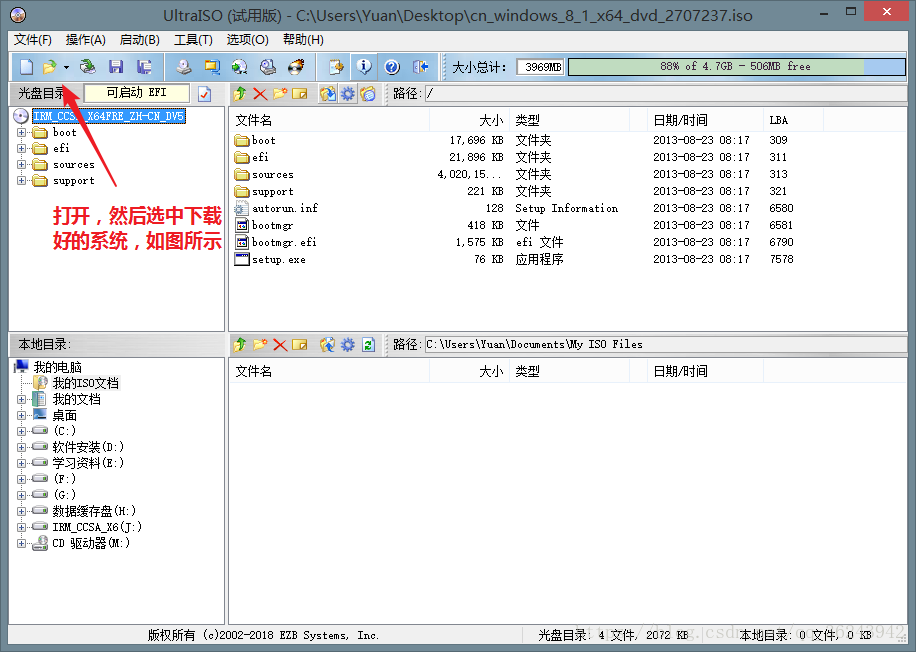The image size is (916, 652).
Task: Click green Refresh icon in local pane toolbar
Action: pyautogui.click(x=368, y=345)
